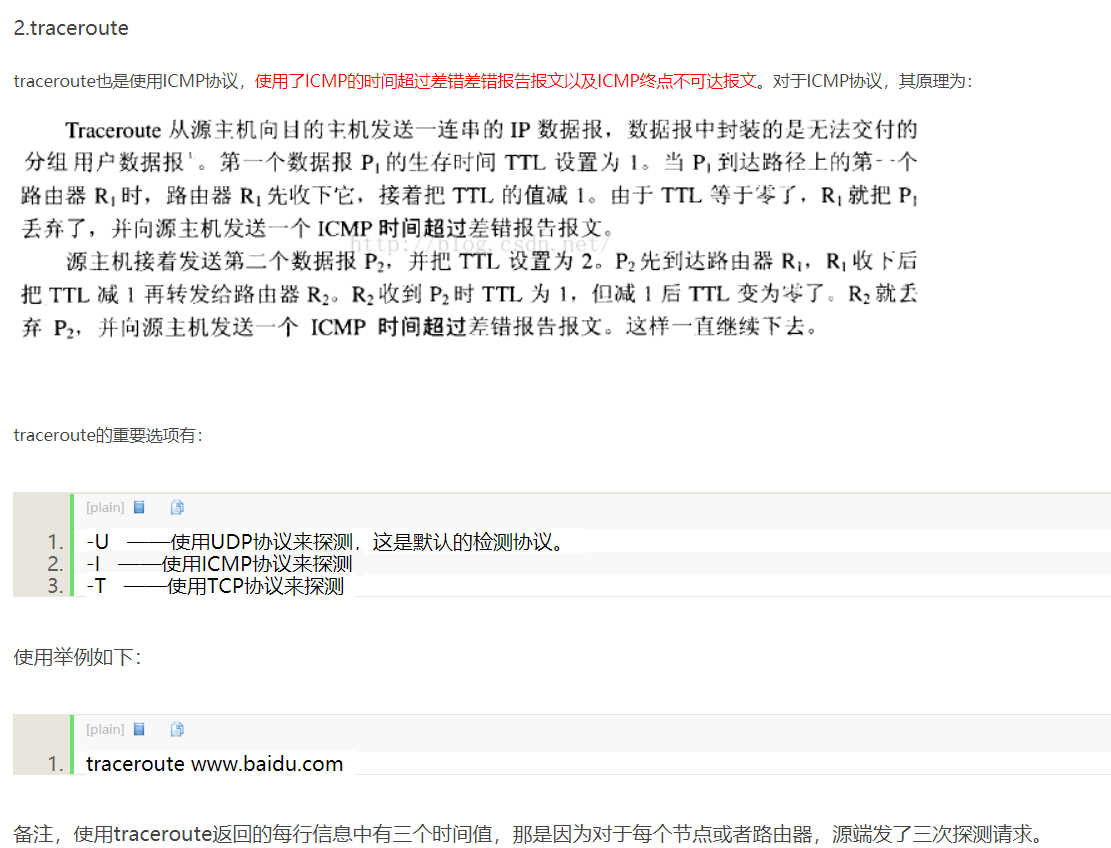Click line number 3 in options block
The image size is (1111, 848).
(x=55, y=586)
